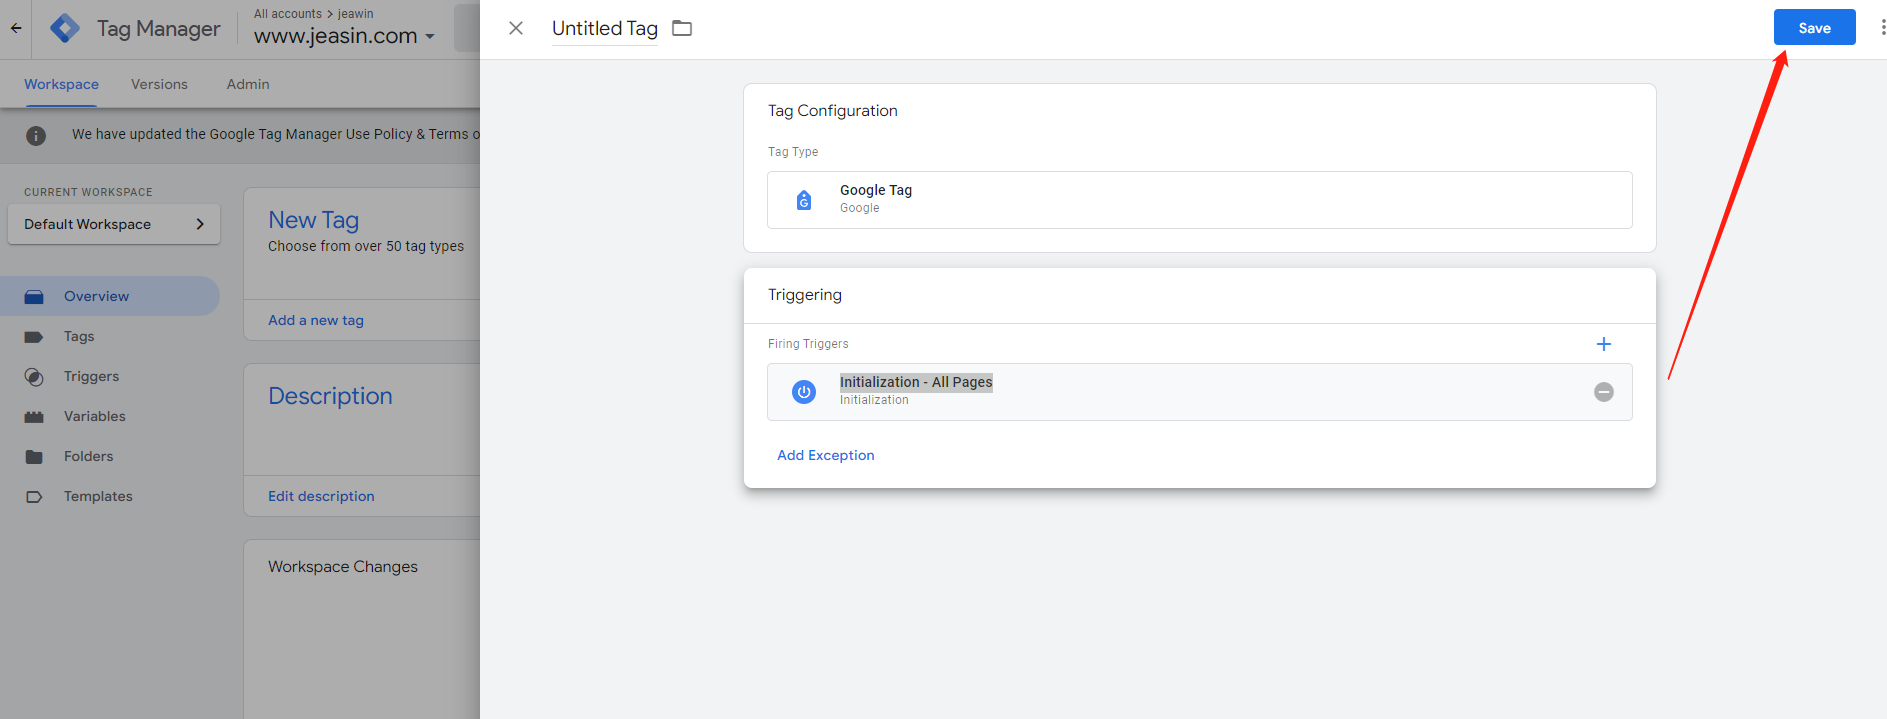Click the Description card title
Viewport: 1887px width, 719px height.
330,396
